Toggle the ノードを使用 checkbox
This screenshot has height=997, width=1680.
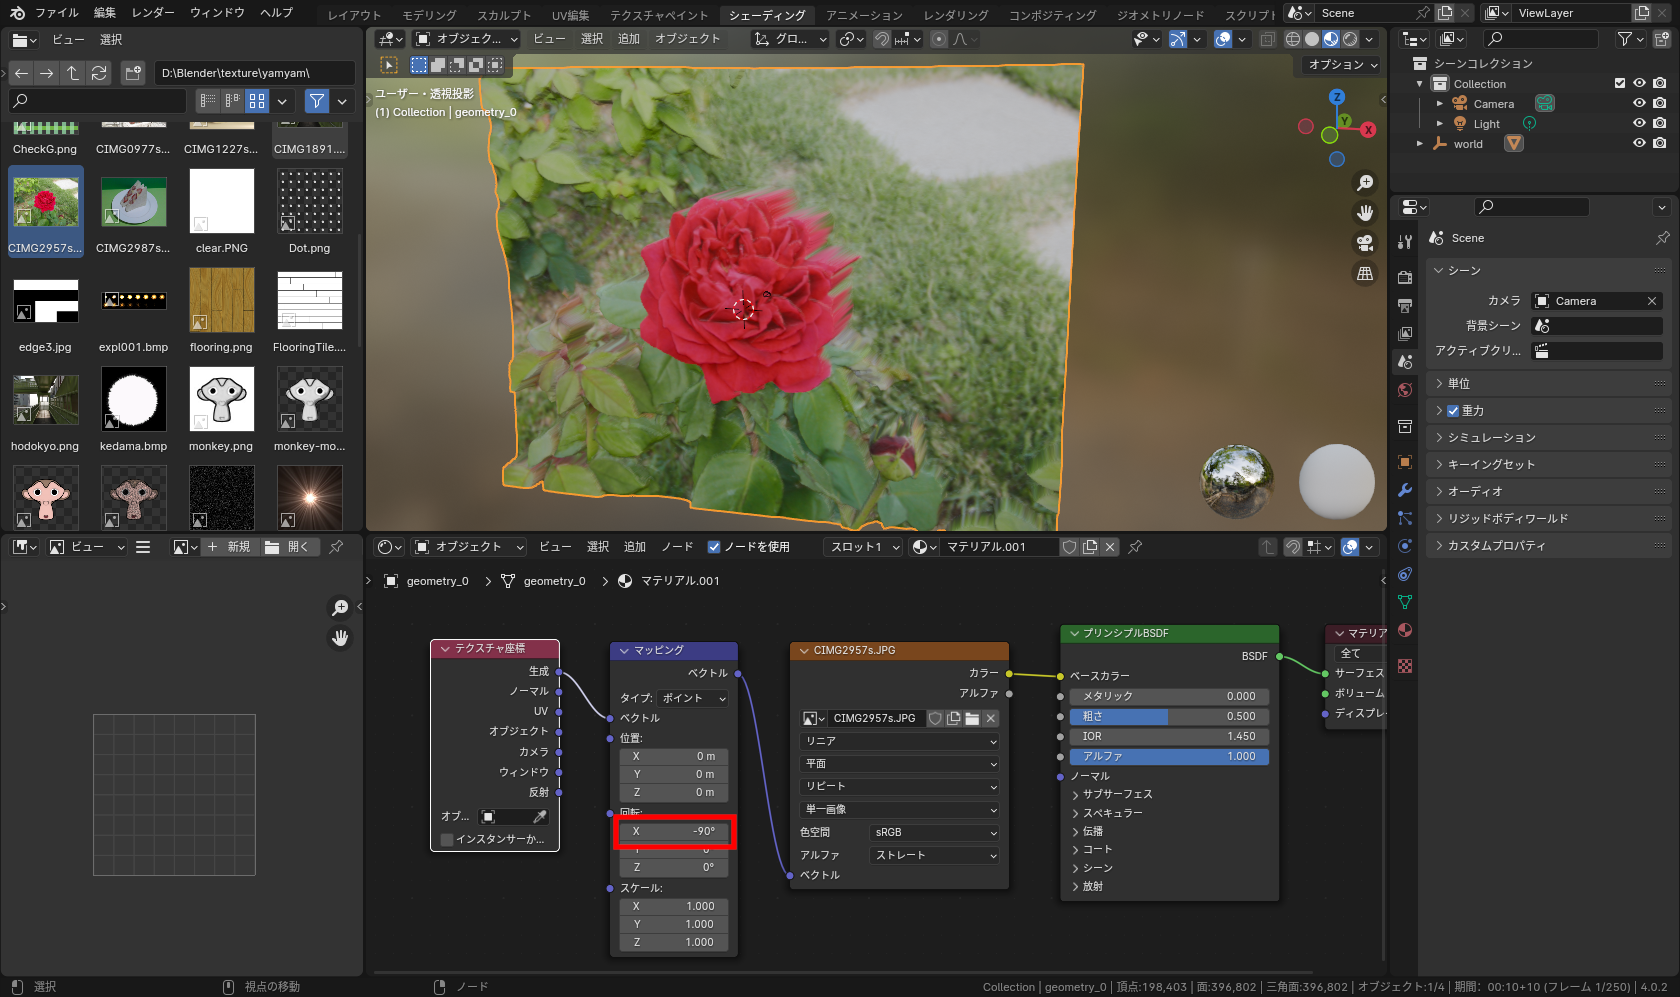[x=714, y=547]
